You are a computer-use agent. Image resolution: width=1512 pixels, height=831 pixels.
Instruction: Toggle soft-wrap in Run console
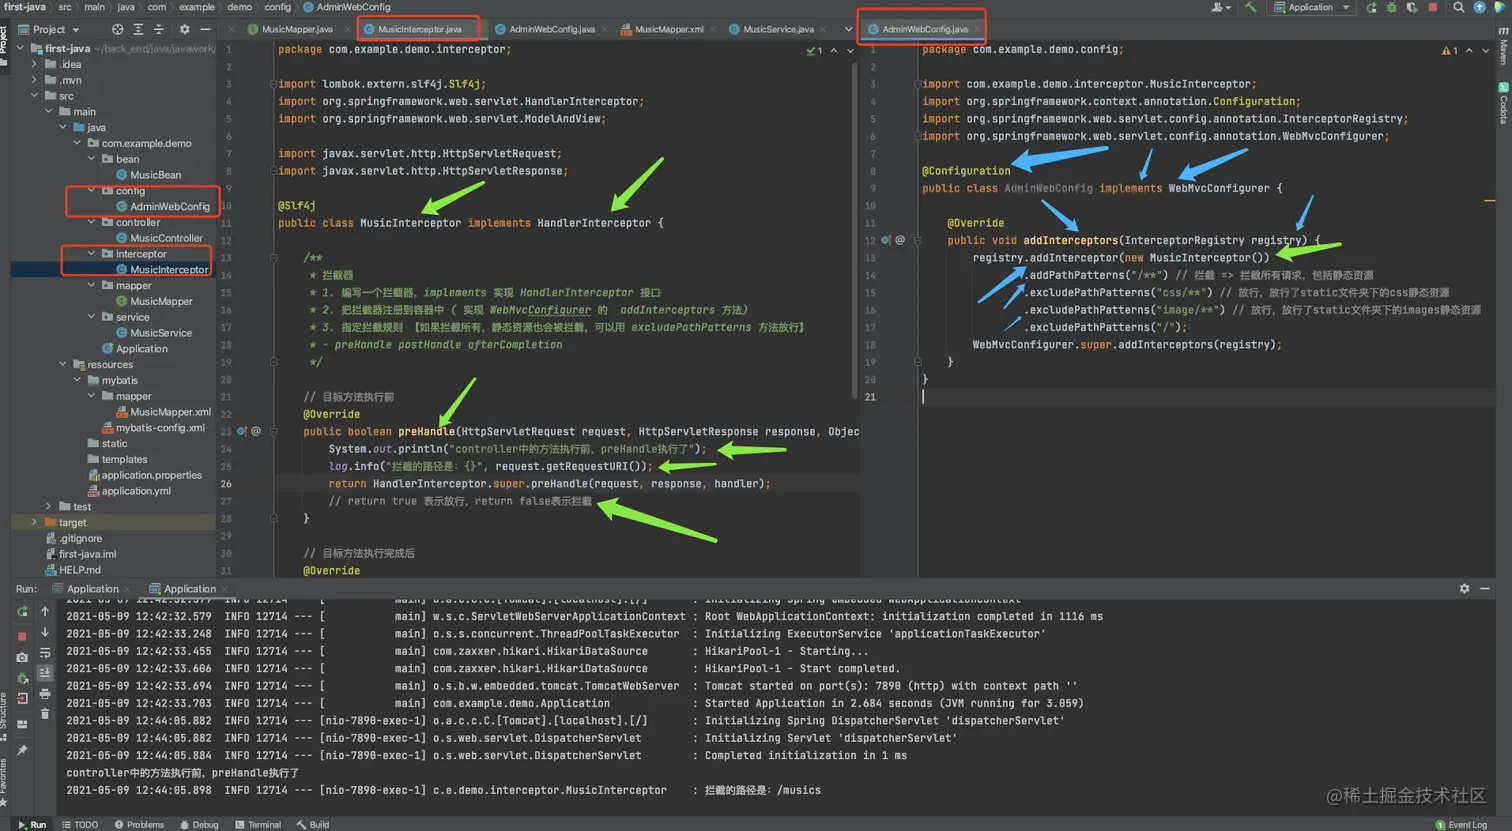coord(45,653)
